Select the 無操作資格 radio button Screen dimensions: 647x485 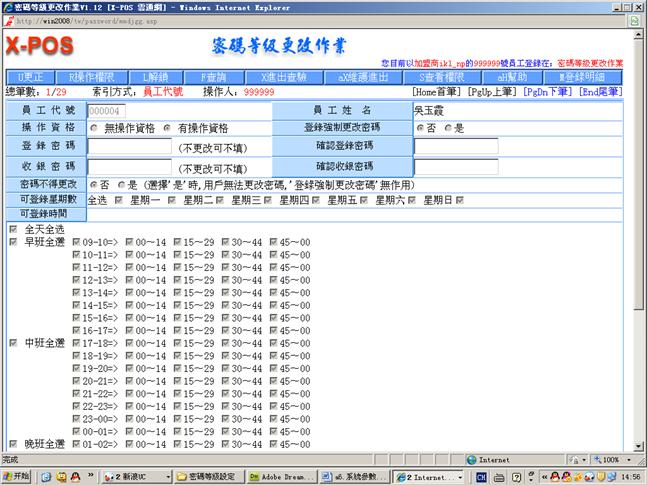pyautogui.click(x=95, y=129)
